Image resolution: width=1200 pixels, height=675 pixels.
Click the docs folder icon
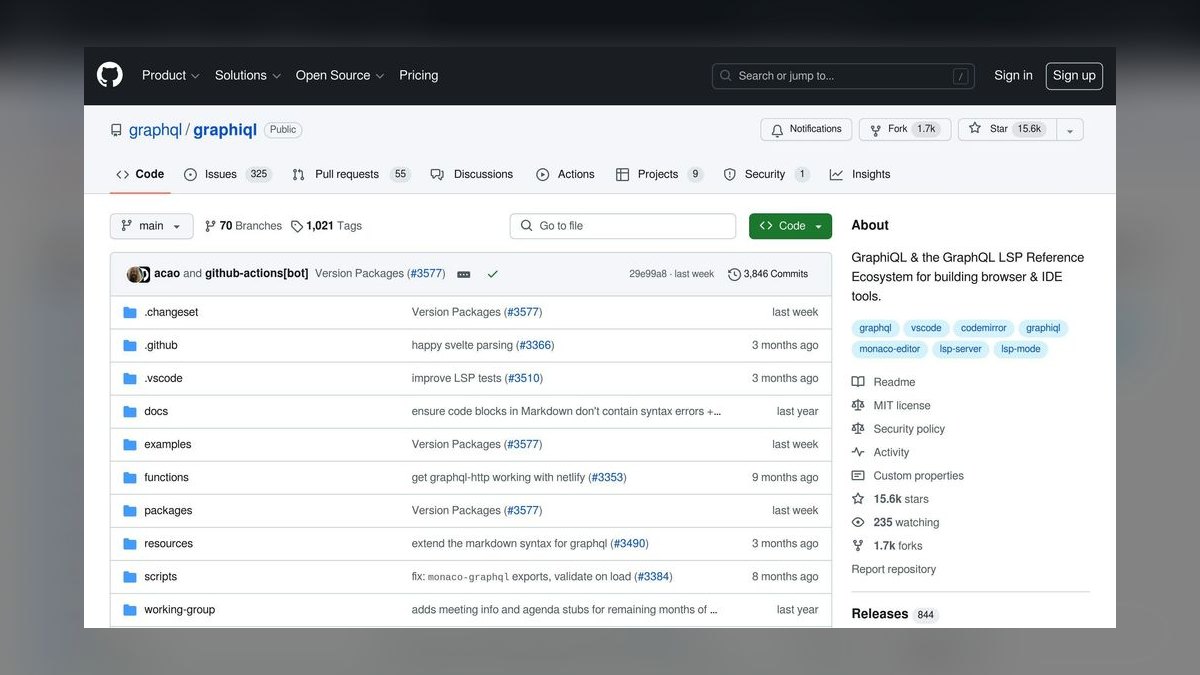(x=129, y=411)
